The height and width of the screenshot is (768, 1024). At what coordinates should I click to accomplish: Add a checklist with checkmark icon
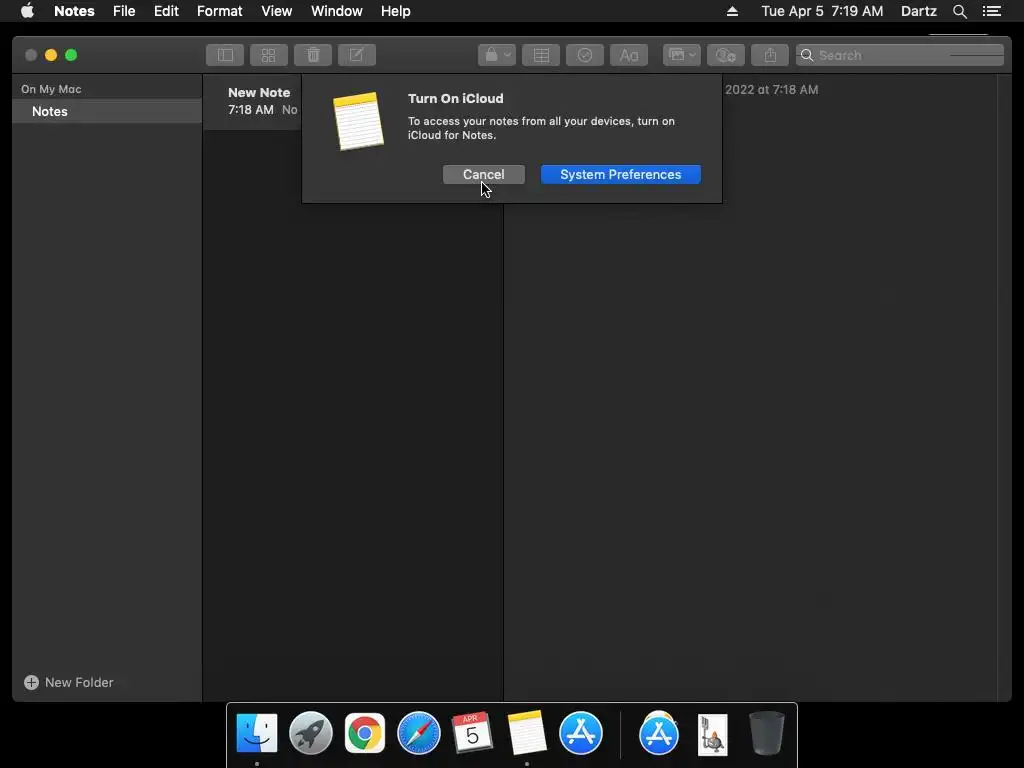pos(584,56)
